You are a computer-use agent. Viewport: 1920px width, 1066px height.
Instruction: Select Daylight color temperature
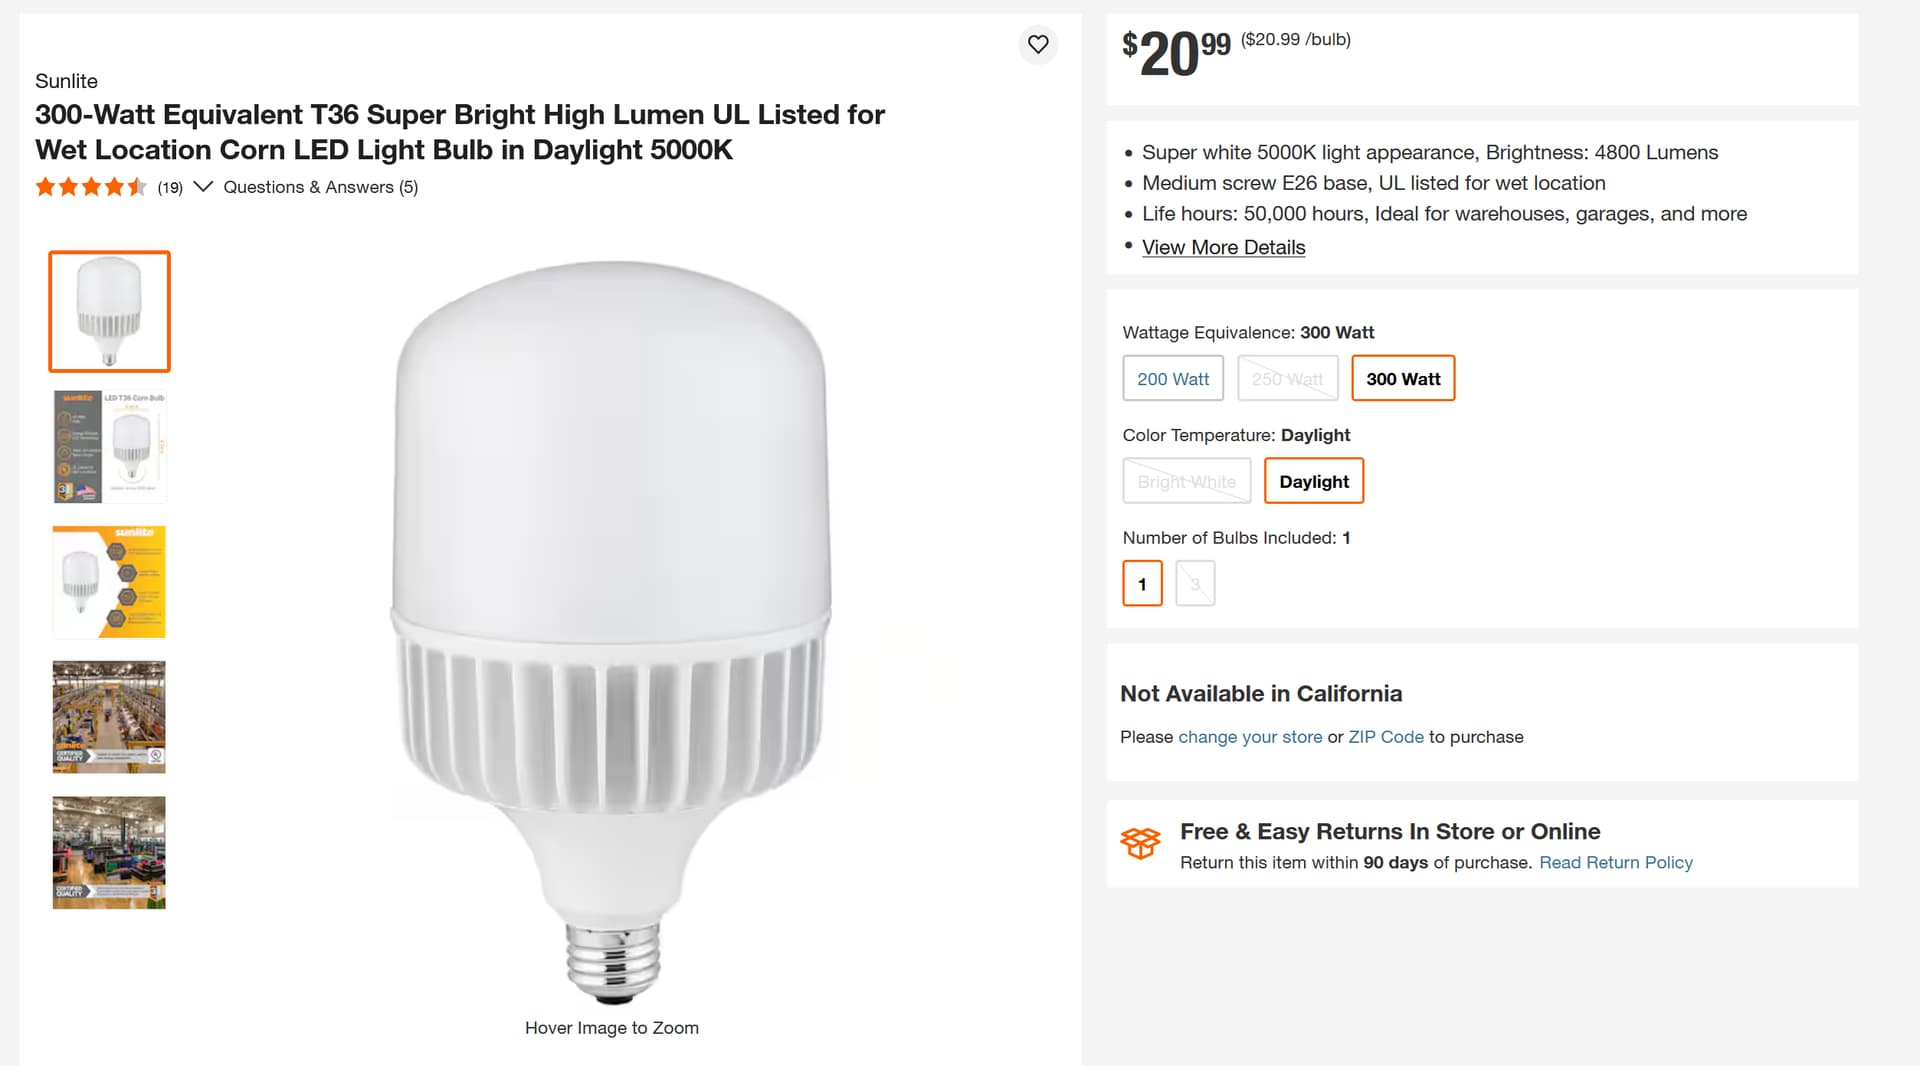point(1313,481)
